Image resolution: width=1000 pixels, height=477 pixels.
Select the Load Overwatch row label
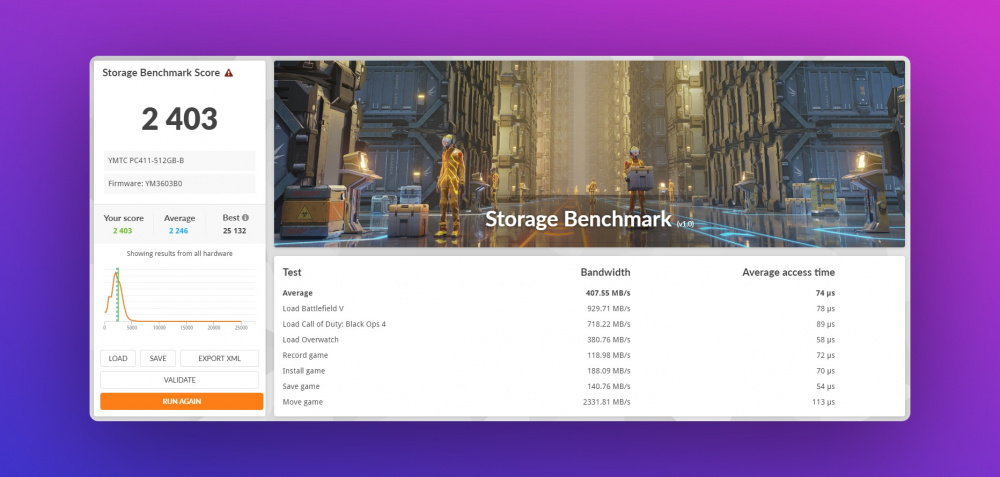(311, 340)
